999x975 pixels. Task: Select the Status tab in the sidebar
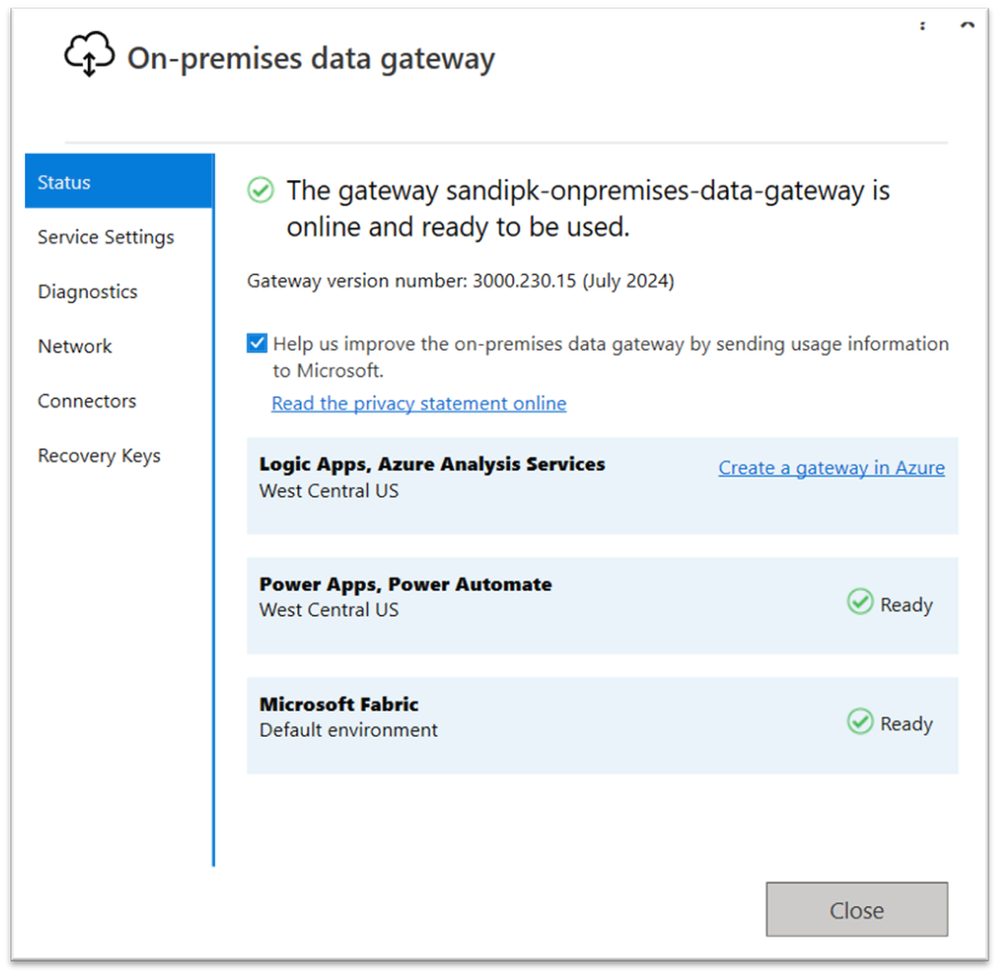(119, 182)
